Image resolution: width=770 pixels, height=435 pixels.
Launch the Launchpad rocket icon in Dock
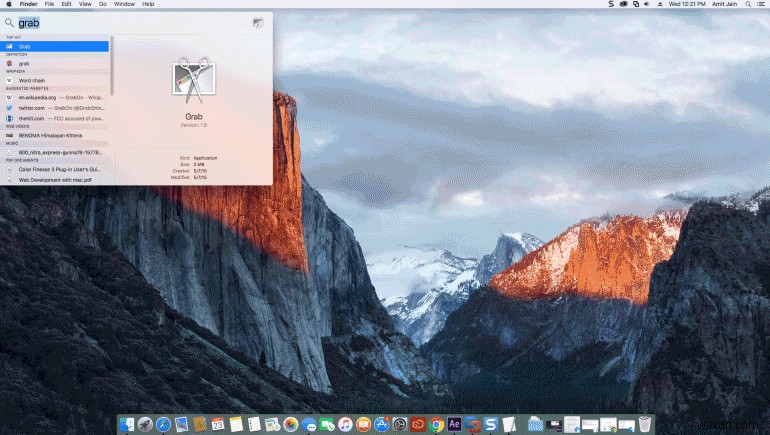coord(145,424)
